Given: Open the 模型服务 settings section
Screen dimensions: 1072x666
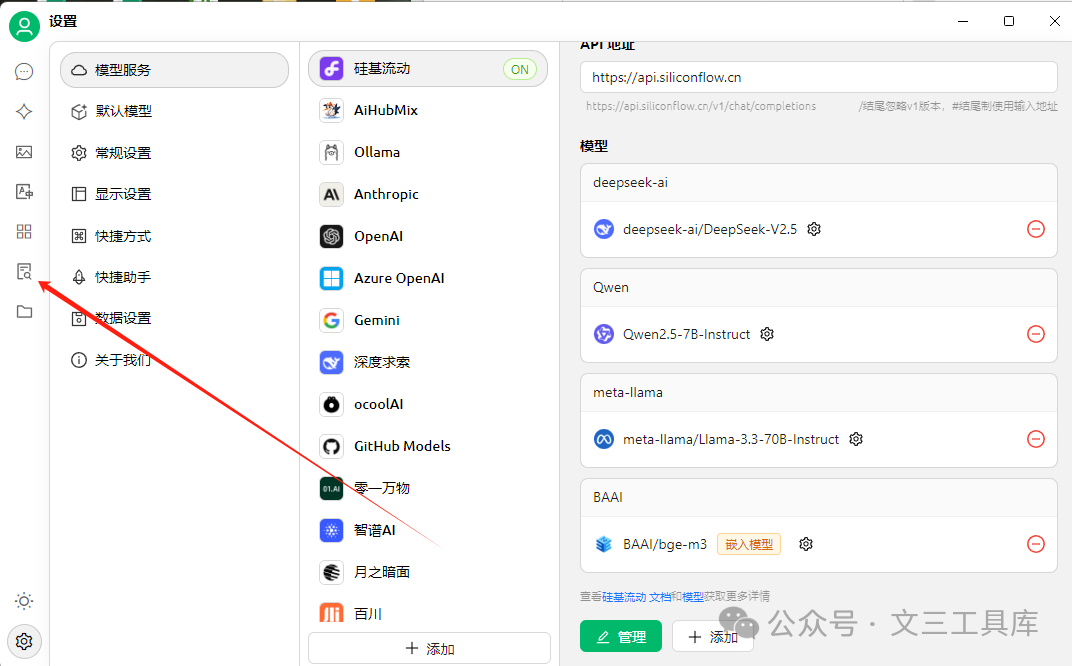Looking at the screenshot, I should [x=174, y=70].
